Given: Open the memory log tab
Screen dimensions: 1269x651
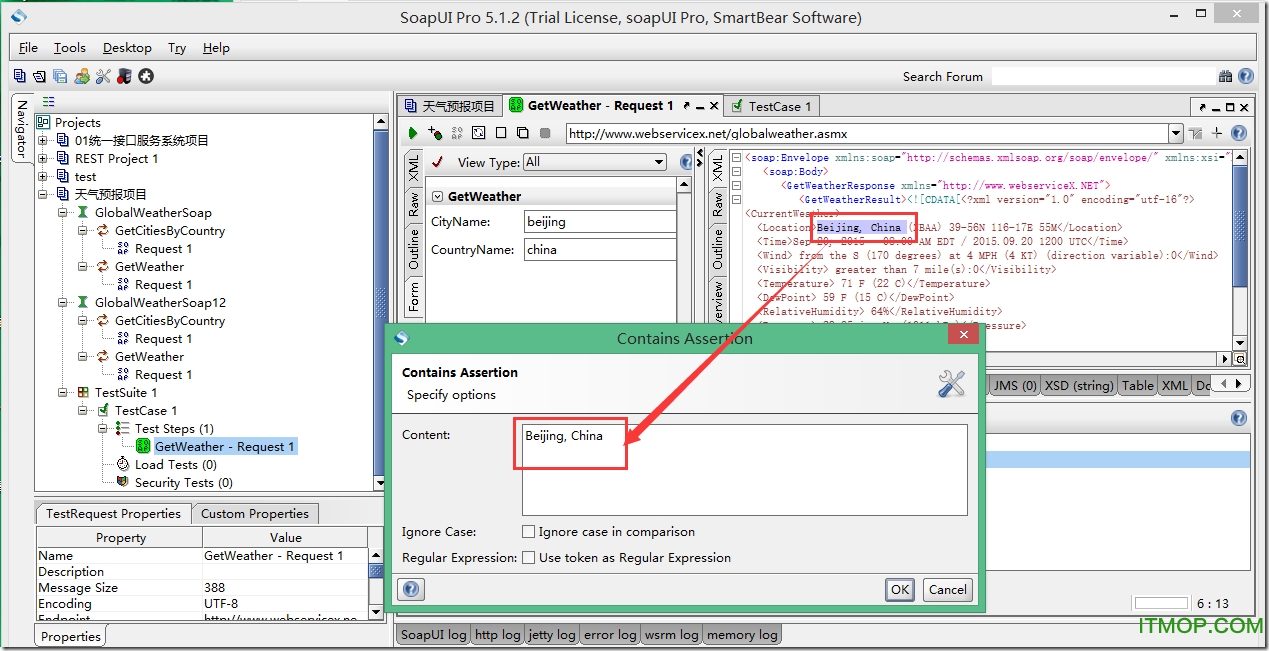Looking at the screenshot, I should click(742, 634).
